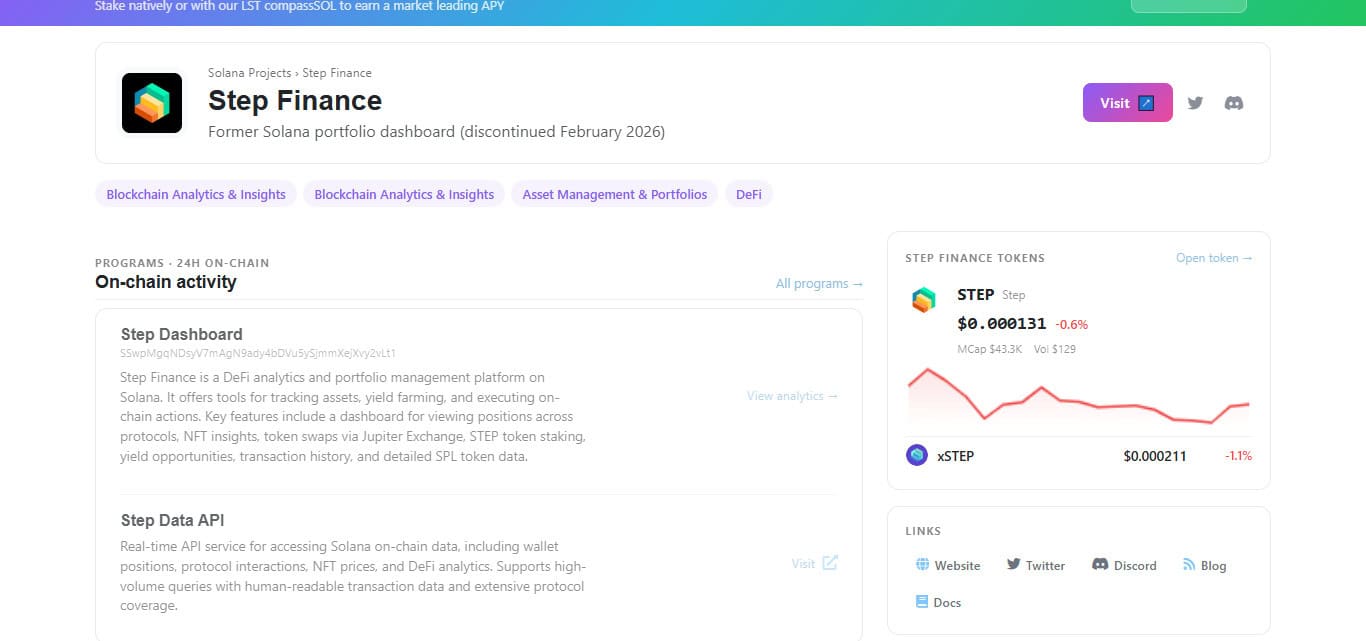Click the Step Finance breadcrumb item
Viewport: 1366px width, 641px height.
pyautogui.click(x=337, y=73)
